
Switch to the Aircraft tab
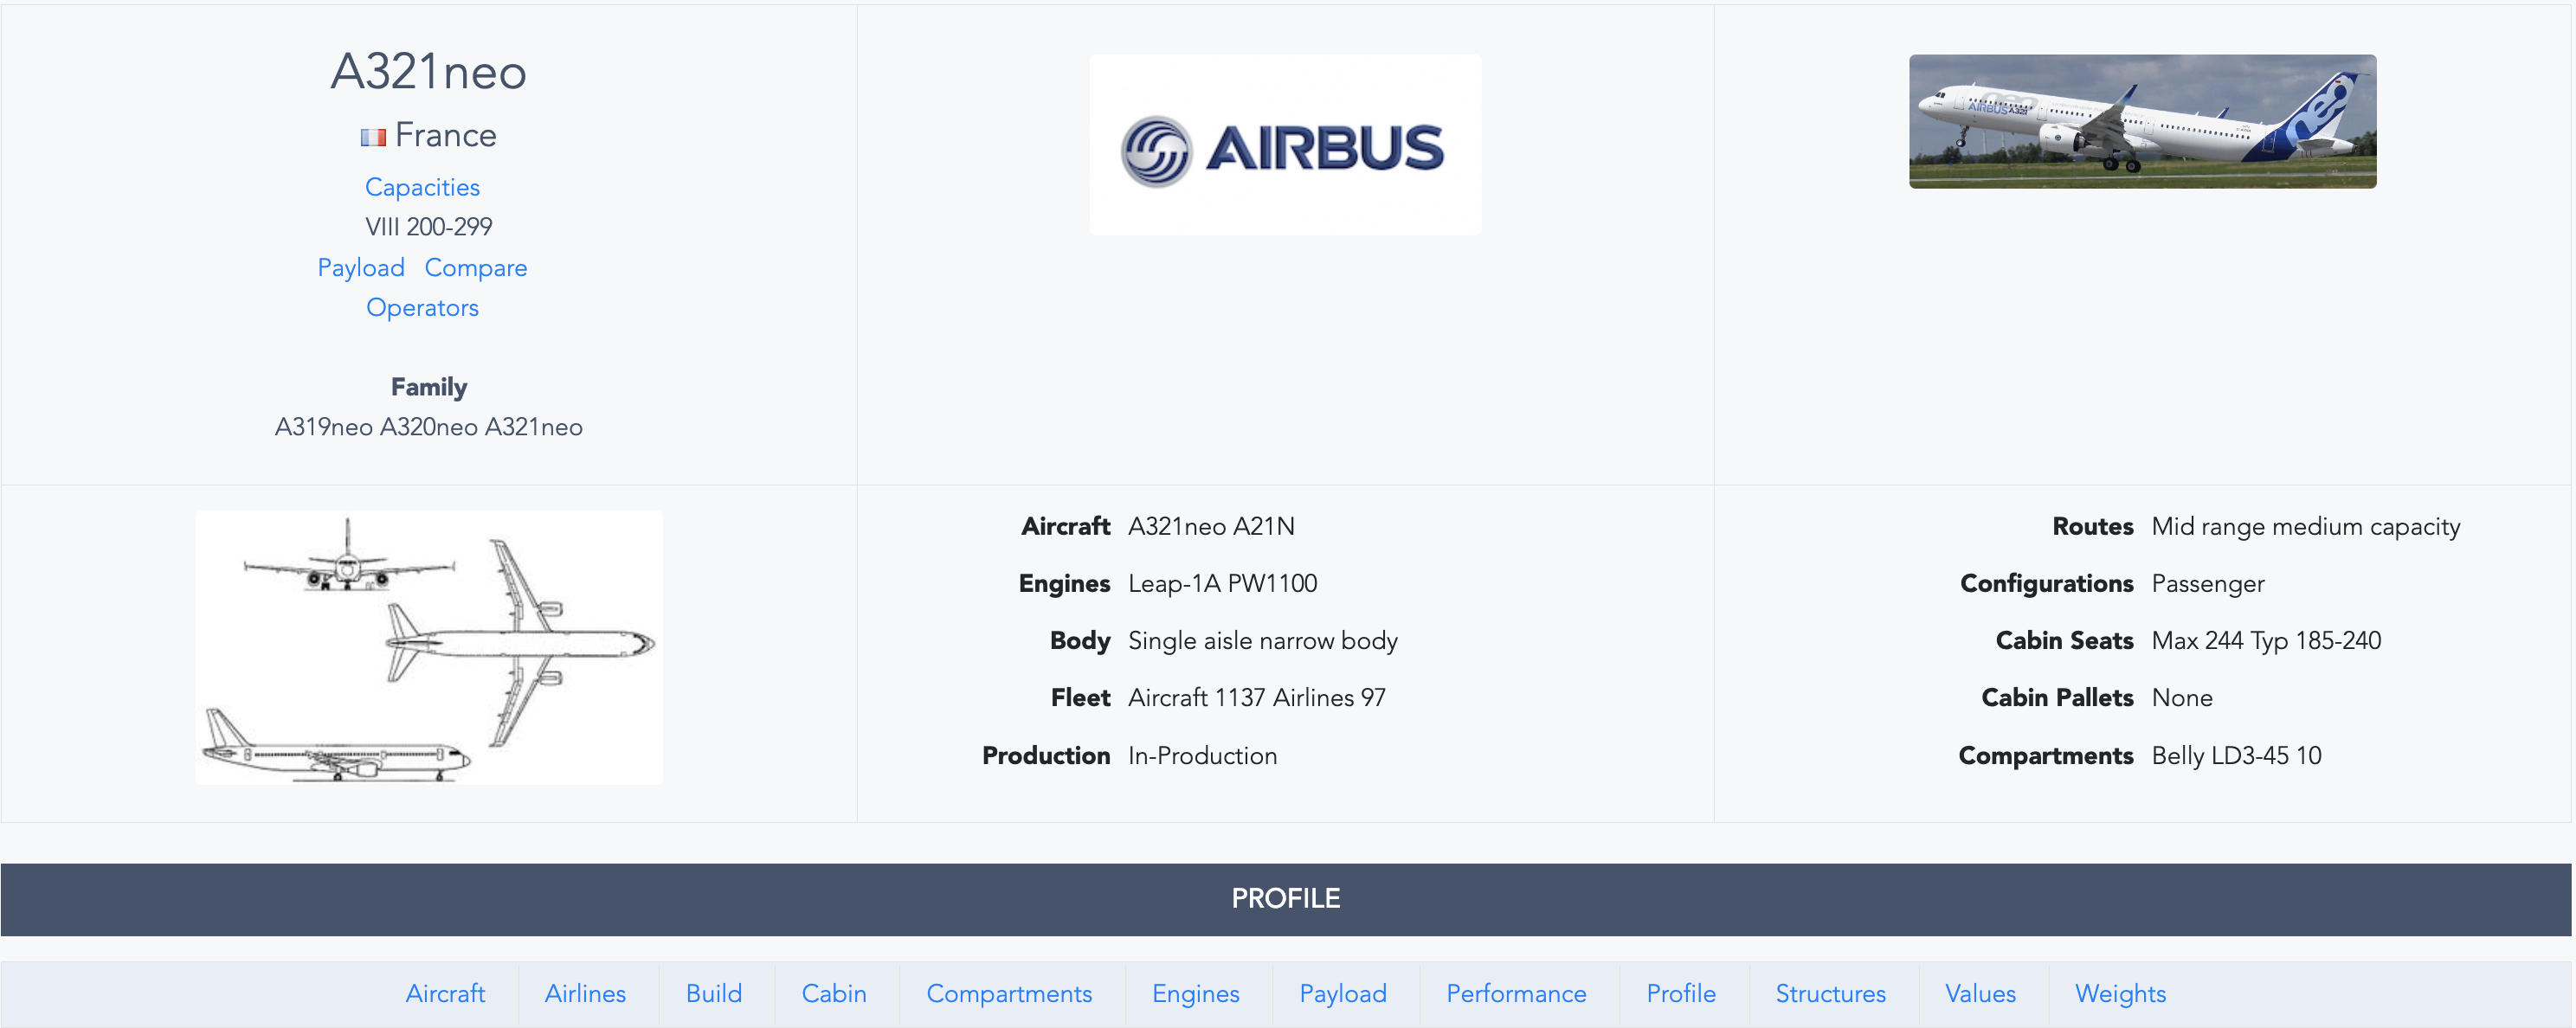coord(445,994)
